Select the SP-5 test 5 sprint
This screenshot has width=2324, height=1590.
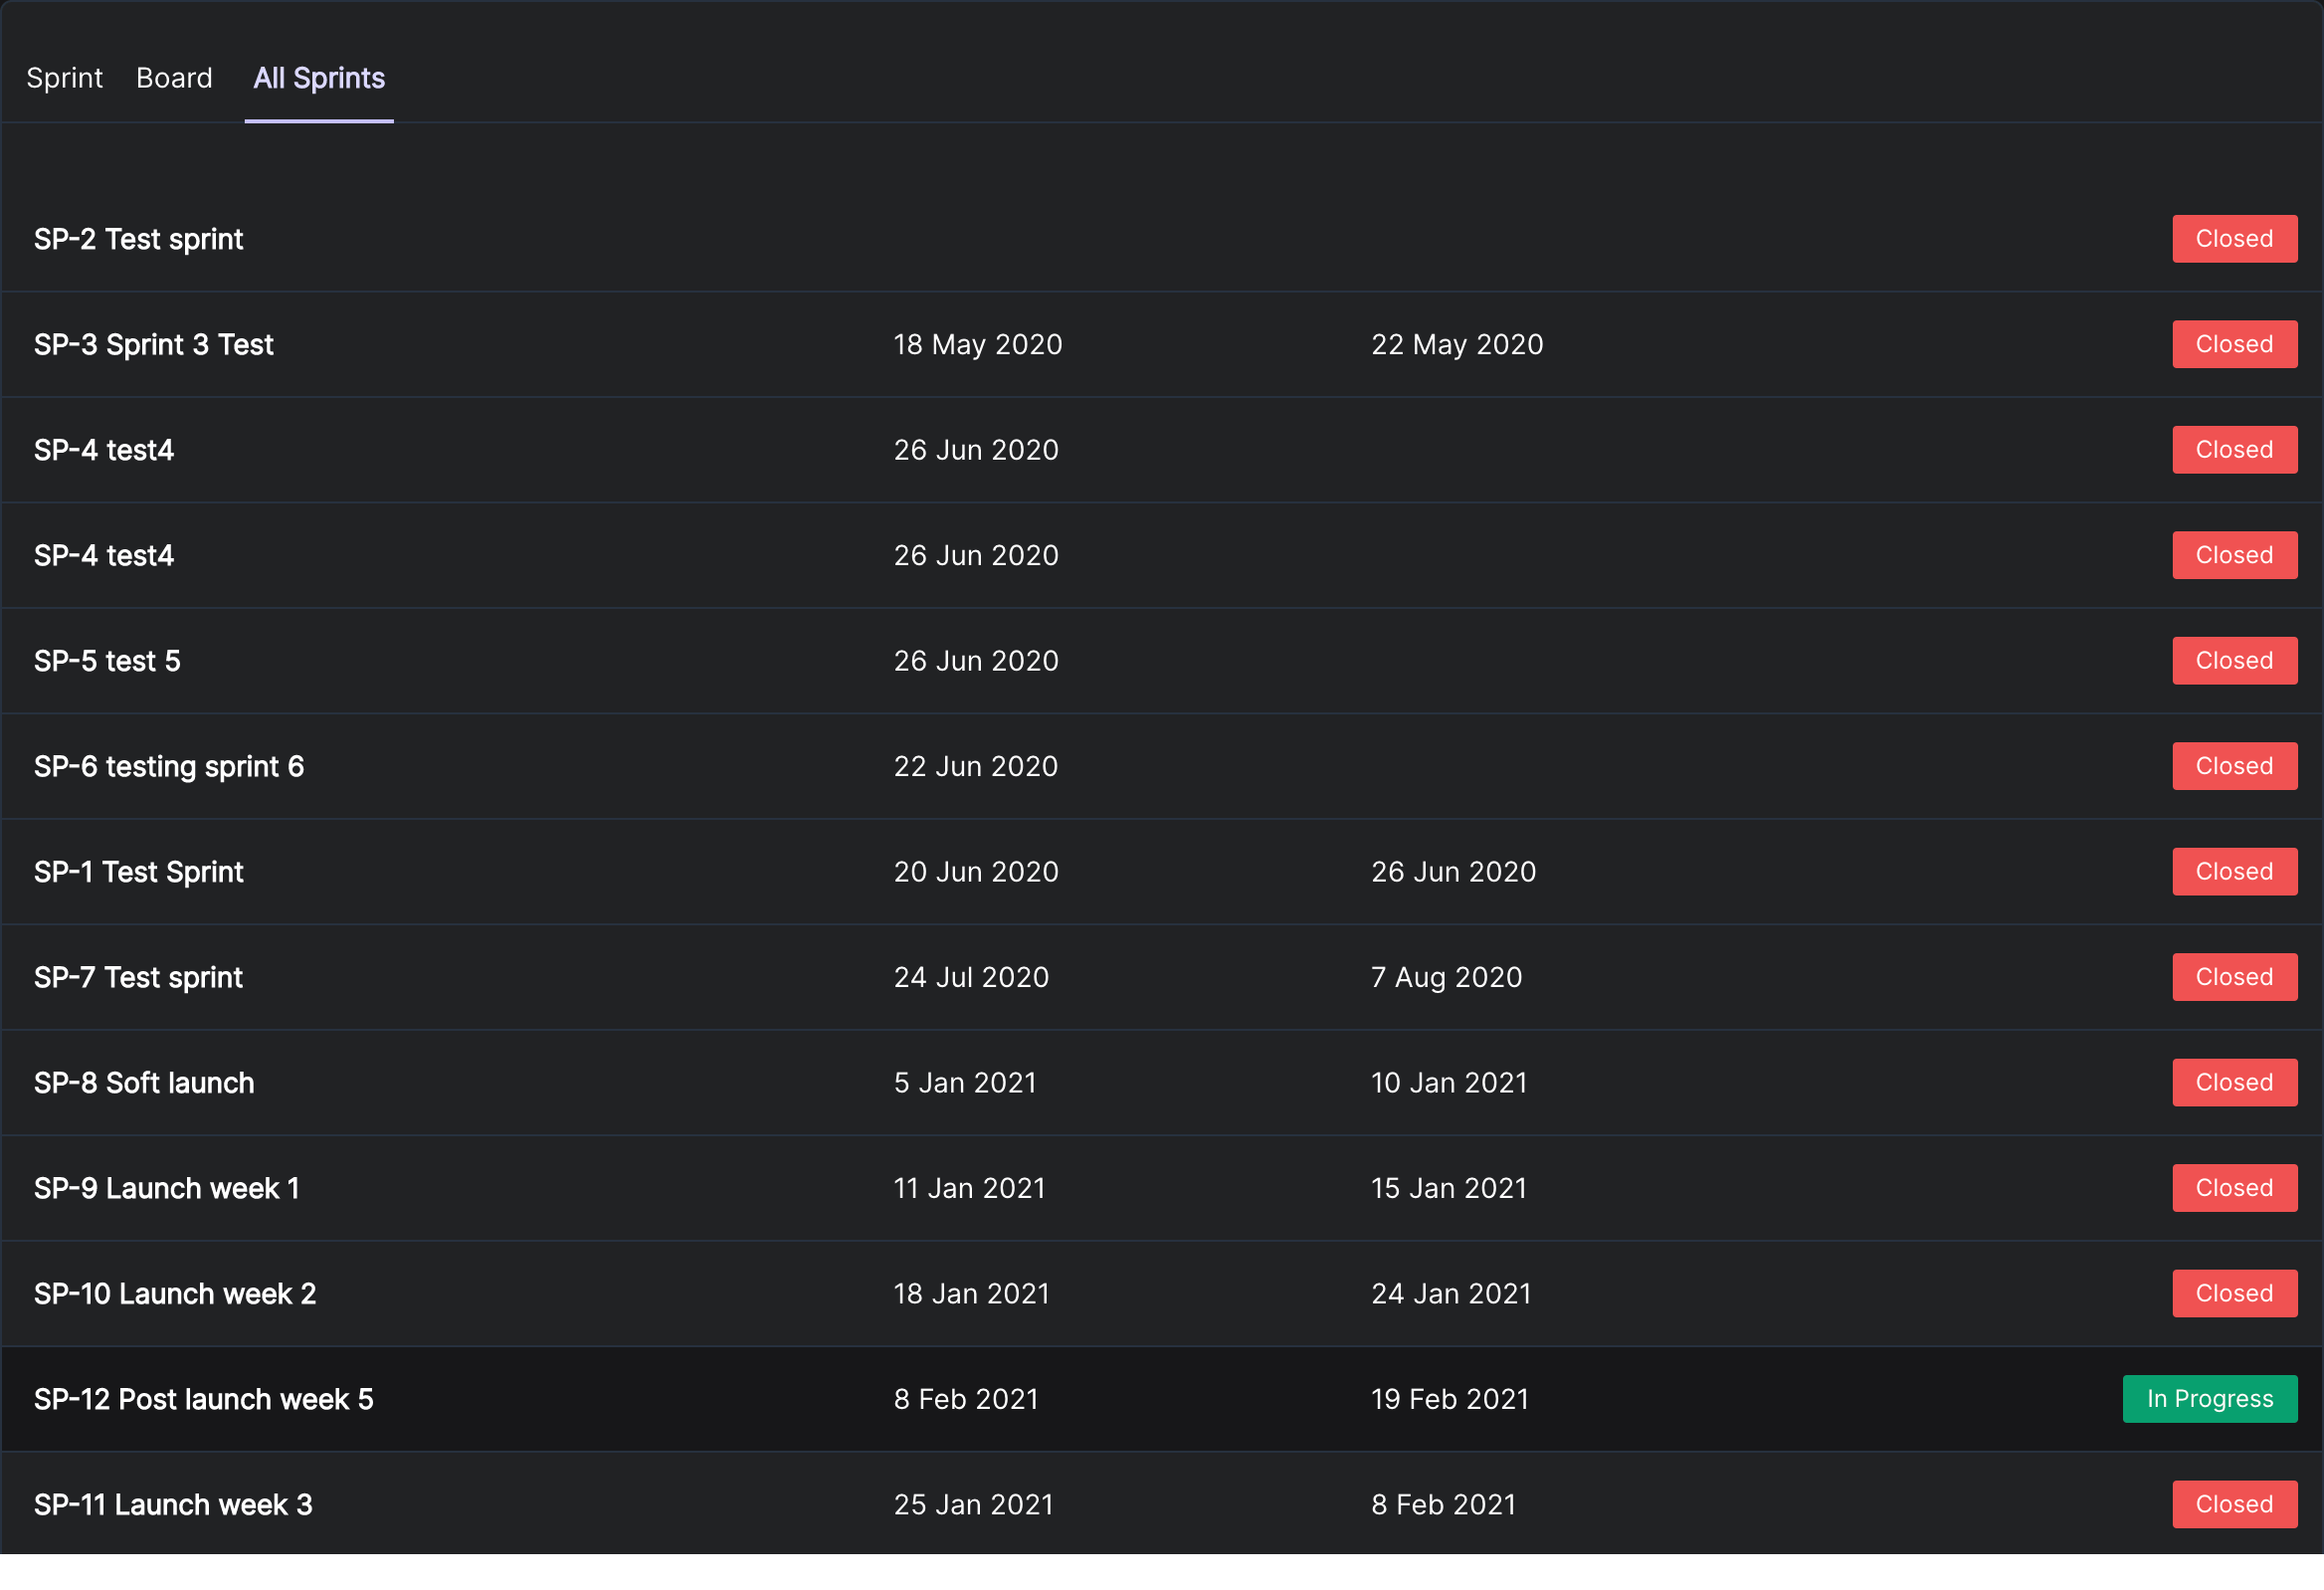pyautogui.click(x=108, y=661)
